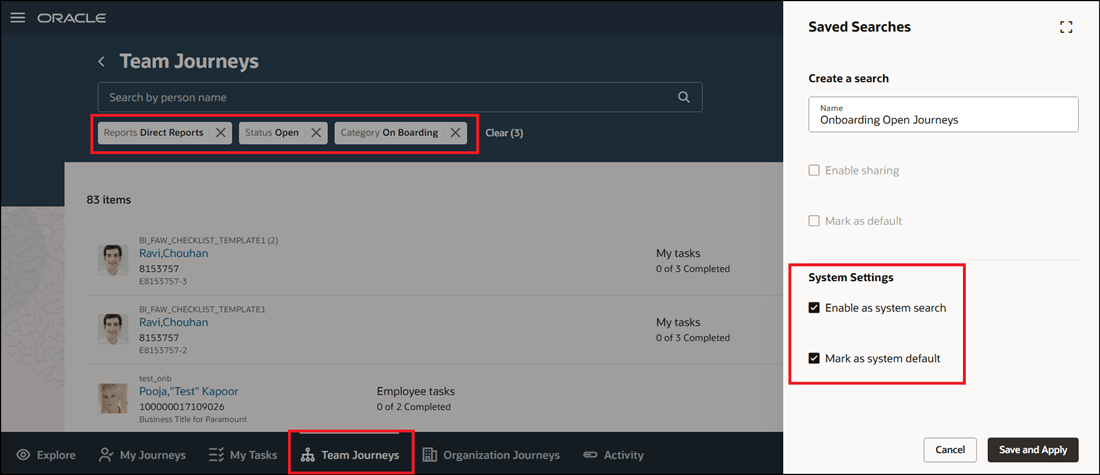
Task: Remove the Reports Direct Reports filter chip
Action: click(x=220, y=133)
